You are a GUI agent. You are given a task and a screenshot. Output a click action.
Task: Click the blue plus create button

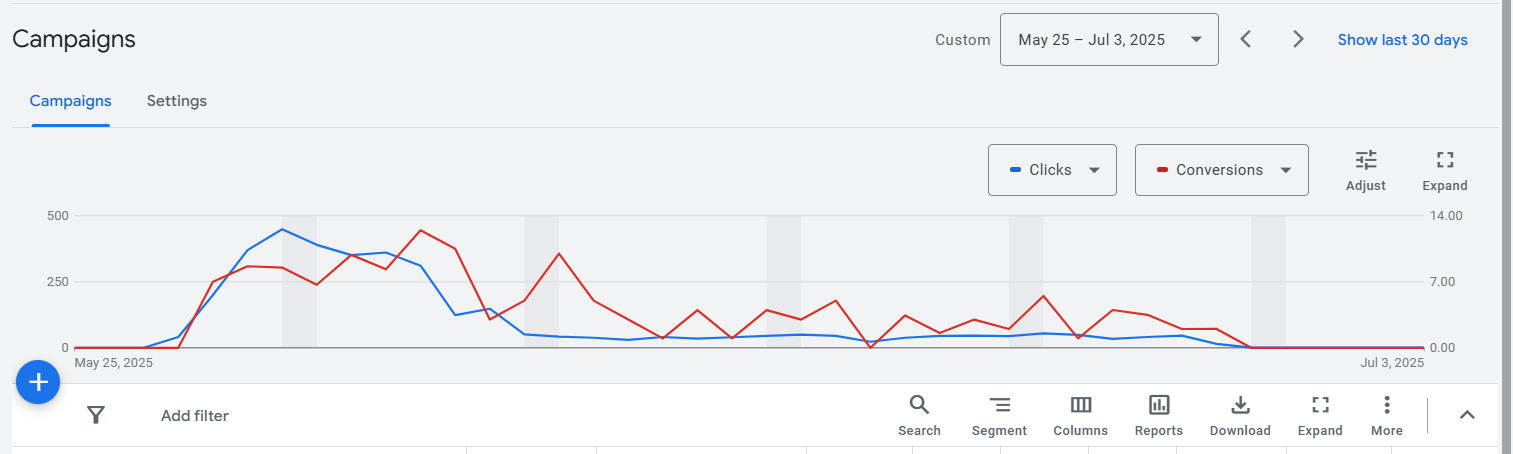(x=38, y=382)
